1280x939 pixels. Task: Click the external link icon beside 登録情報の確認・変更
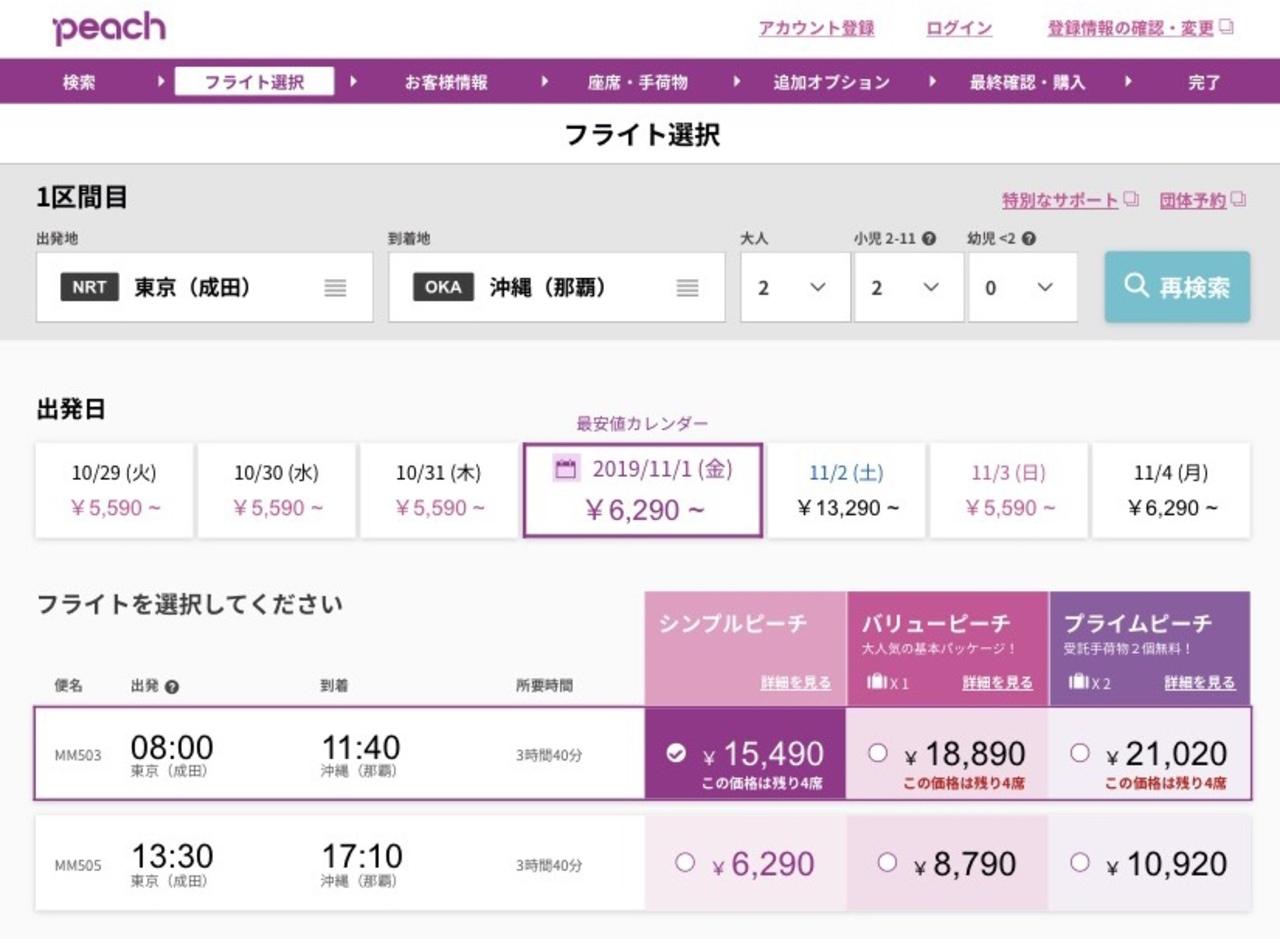[1227, 27]
